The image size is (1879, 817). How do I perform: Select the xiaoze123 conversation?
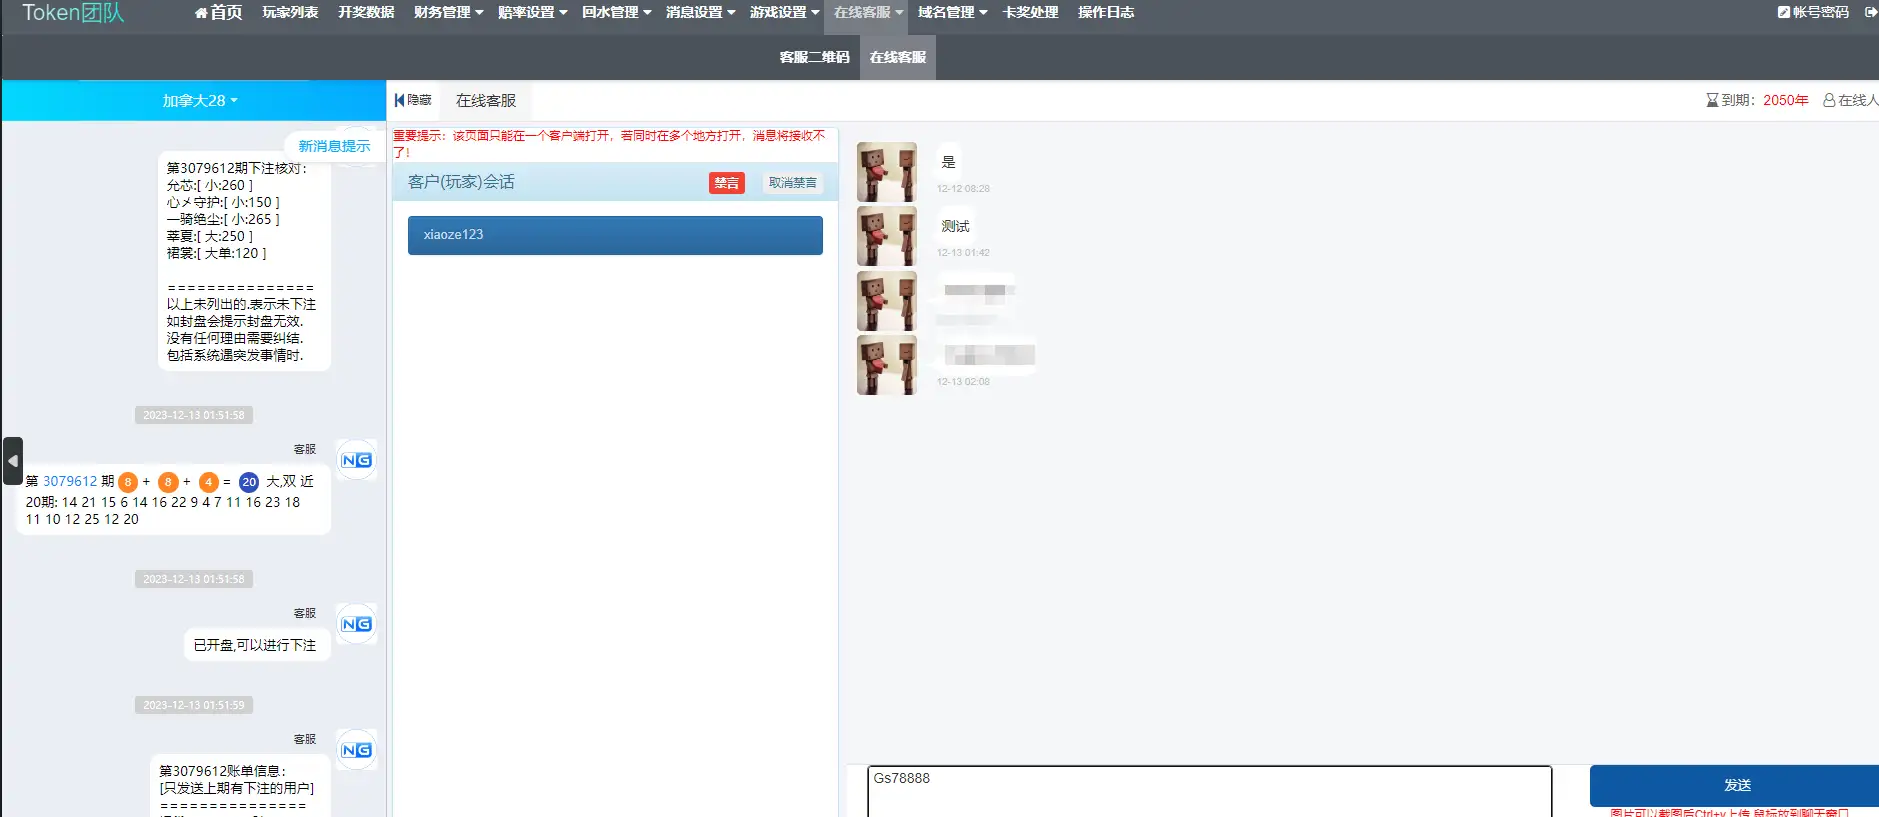click(615, 235)
